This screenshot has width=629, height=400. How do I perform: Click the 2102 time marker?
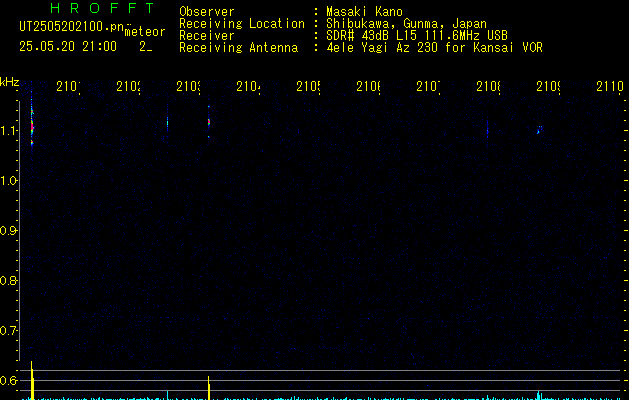128,87
